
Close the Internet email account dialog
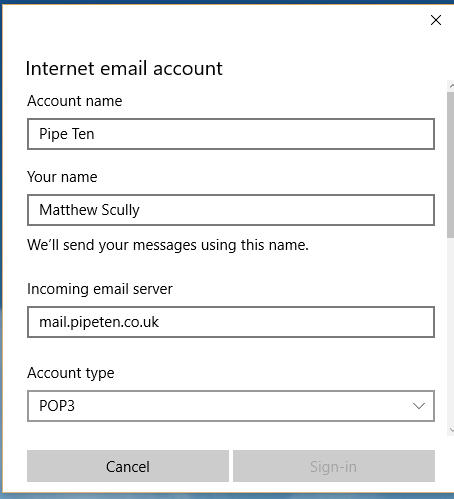coord(436,20)
